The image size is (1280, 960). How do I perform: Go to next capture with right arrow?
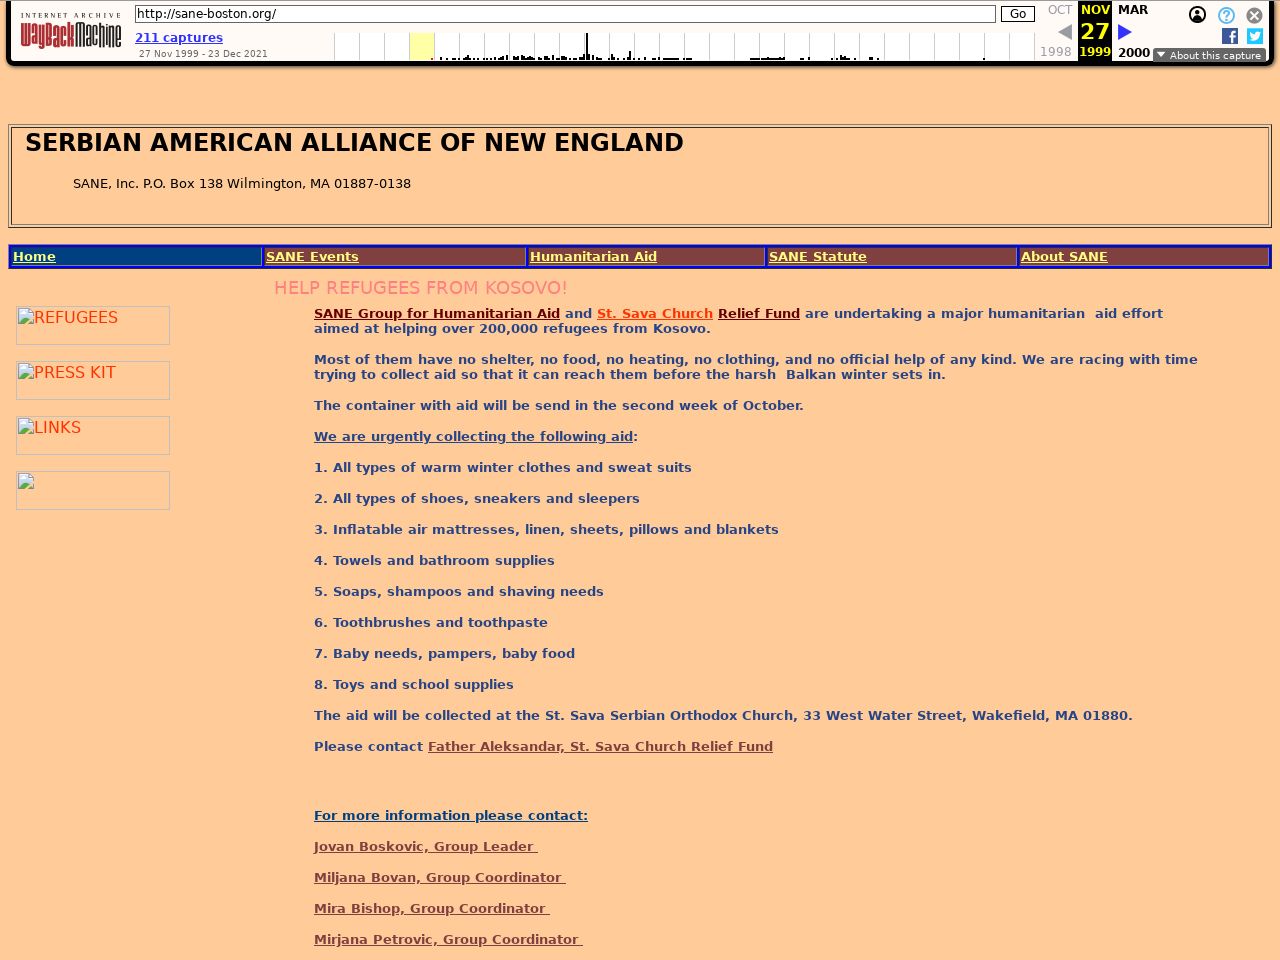click(x=1125, y=32)
